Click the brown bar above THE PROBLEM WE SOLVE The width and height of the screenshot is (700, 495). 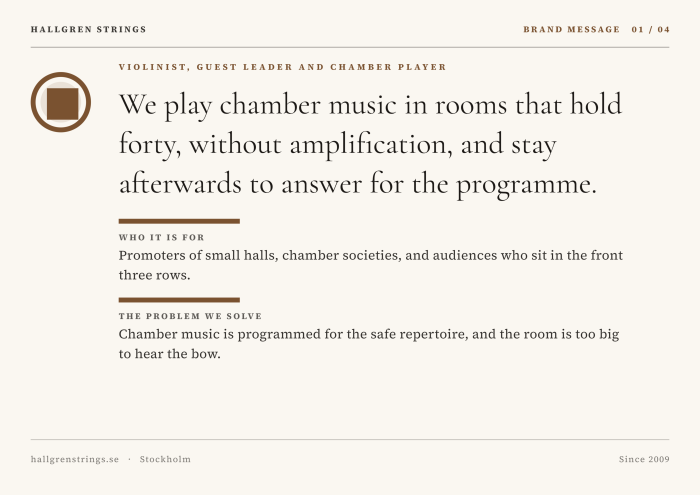click(x=179, y=300)
